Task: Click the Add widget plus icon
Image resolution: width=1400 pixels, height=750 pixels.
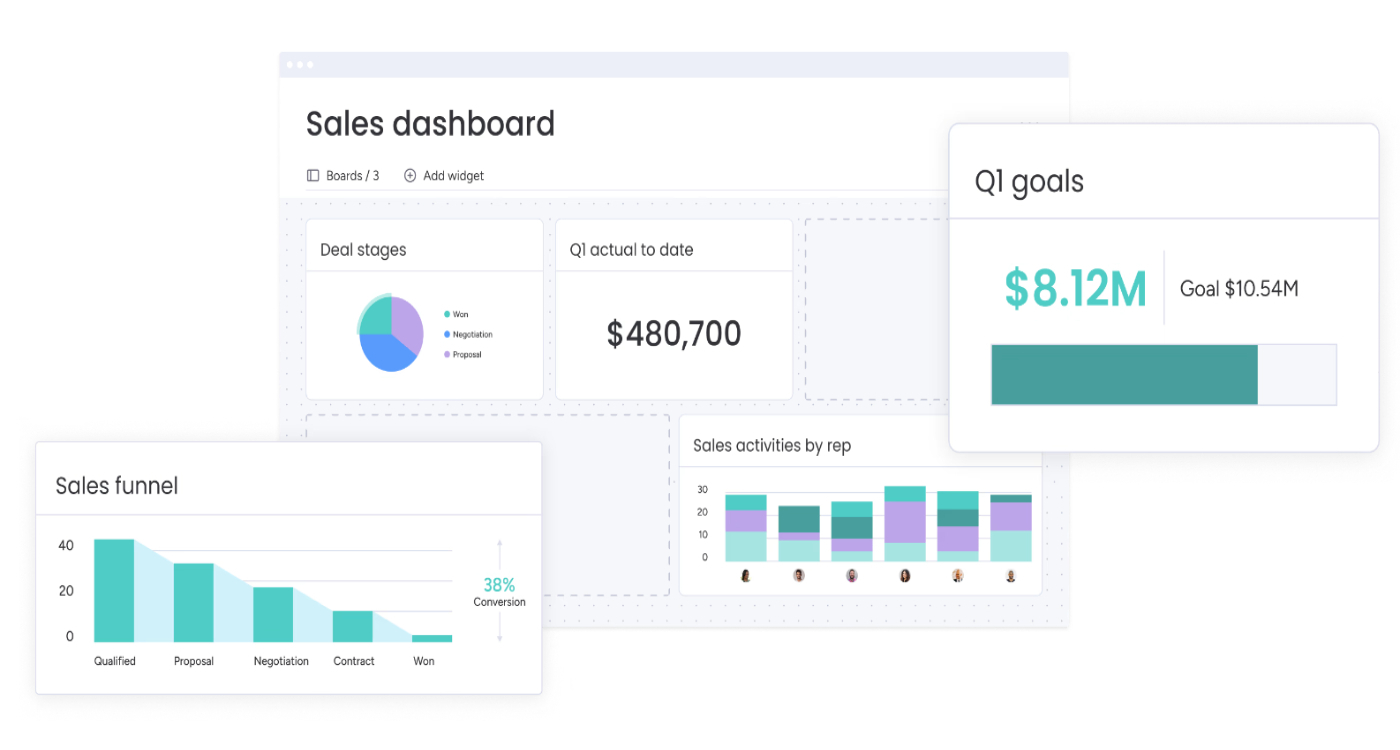Action: [x=410, y=176]
